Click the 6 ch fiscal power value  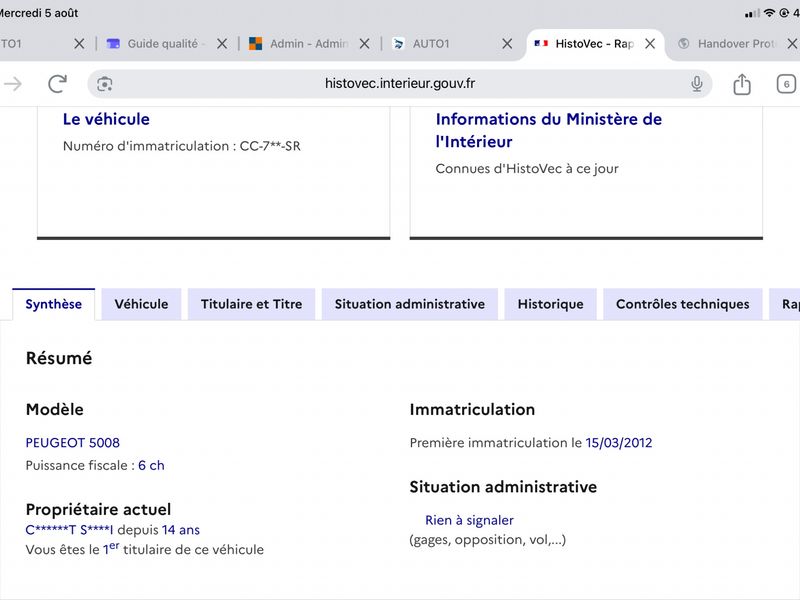point(151,465)
